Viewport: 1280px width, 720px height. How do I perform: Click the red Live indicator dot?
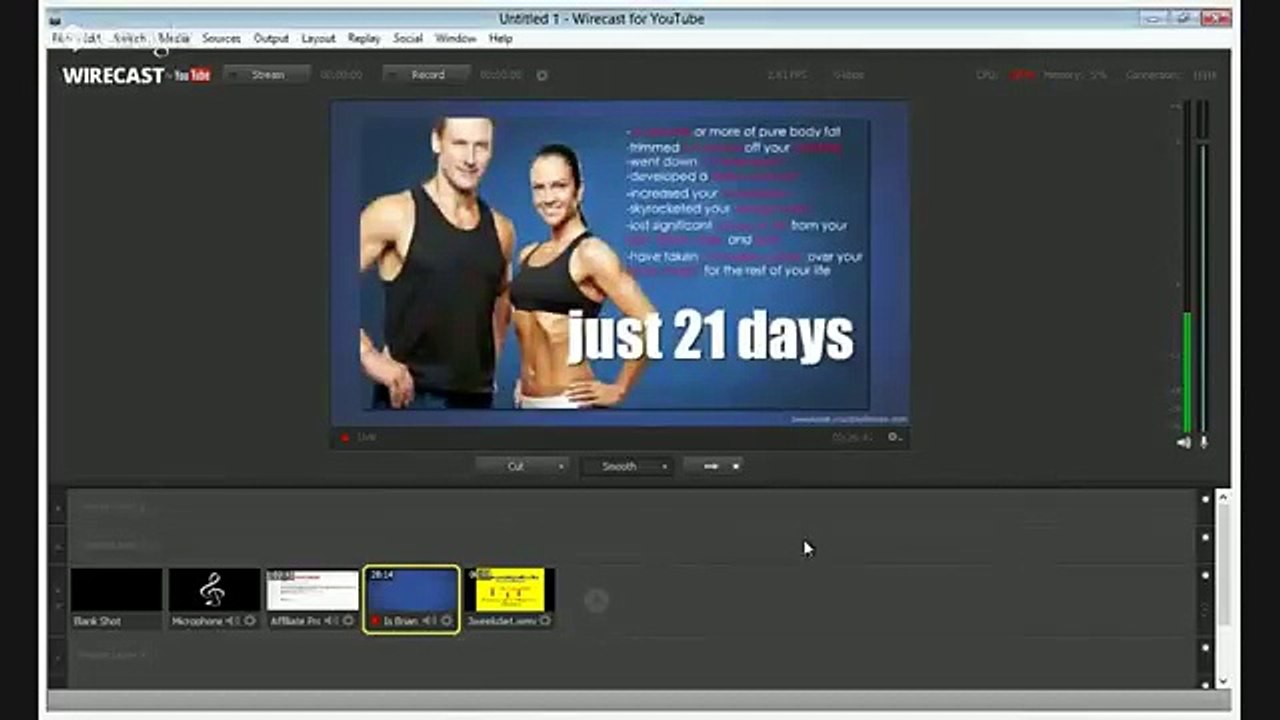coord(345,437)
